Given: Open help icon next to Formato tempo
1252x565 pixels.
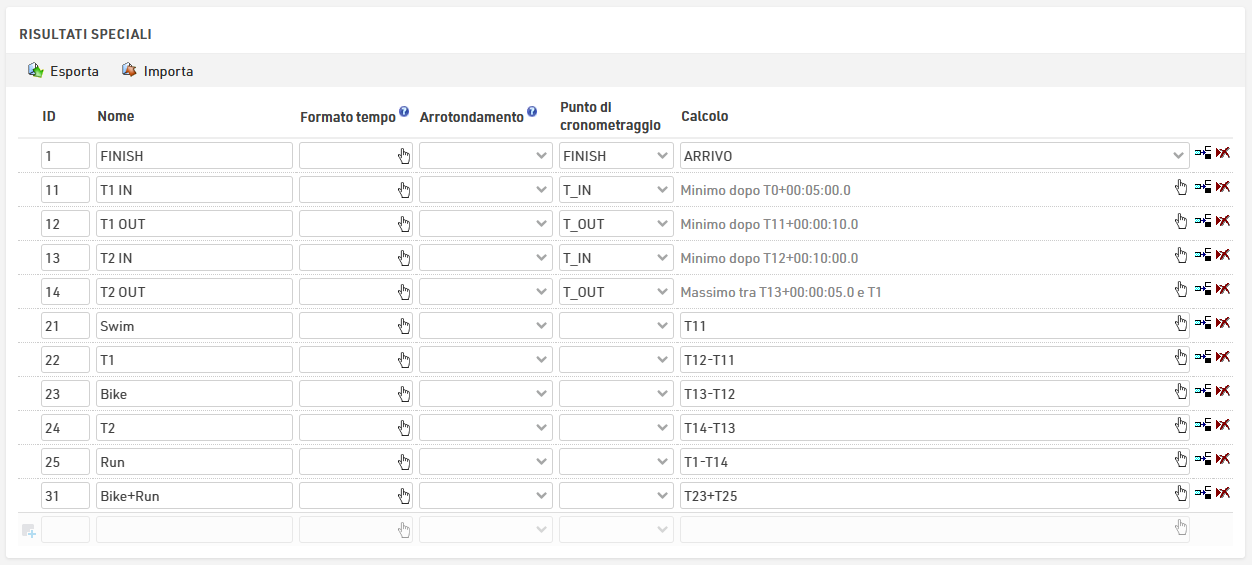Looking at the screenshot, I should pyautogui.click(x=404, y=112).
